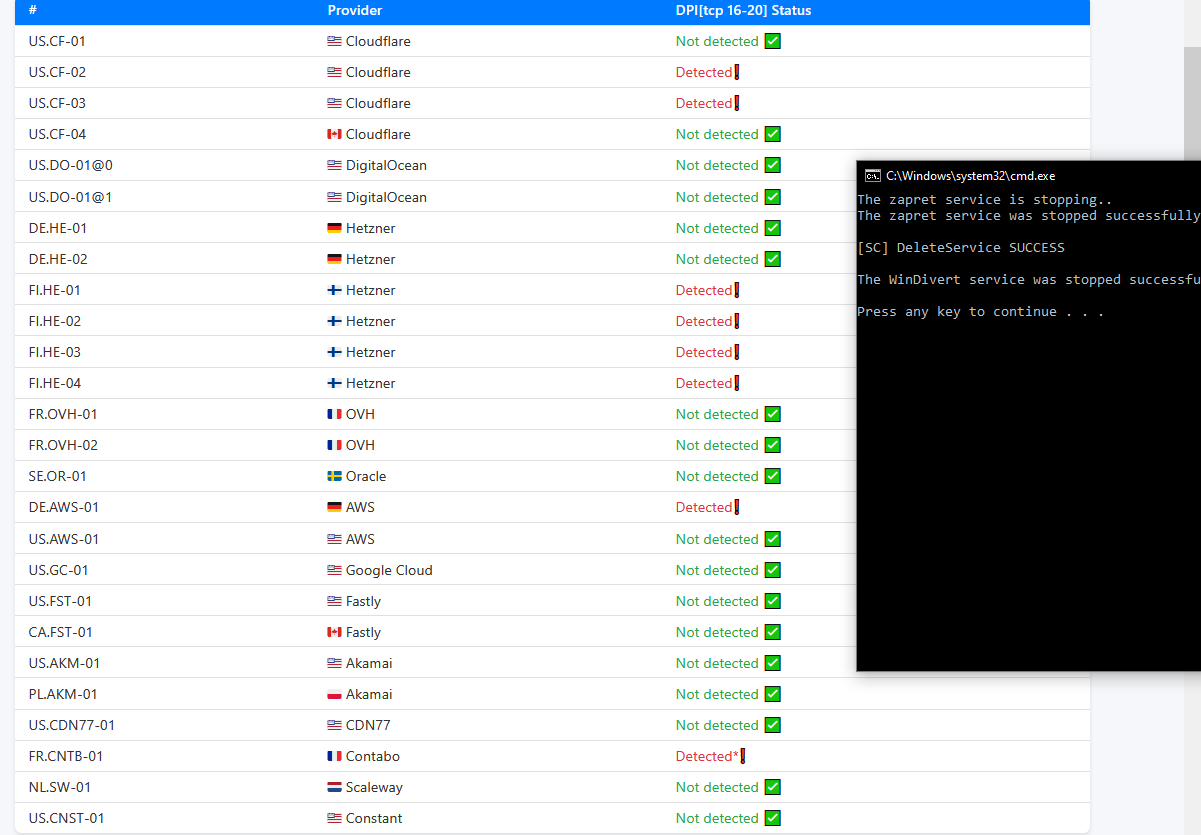Click the green checkmark in row US.CDN77-01
Screen dimensions: 1201x835
click(x=772, y=725)
